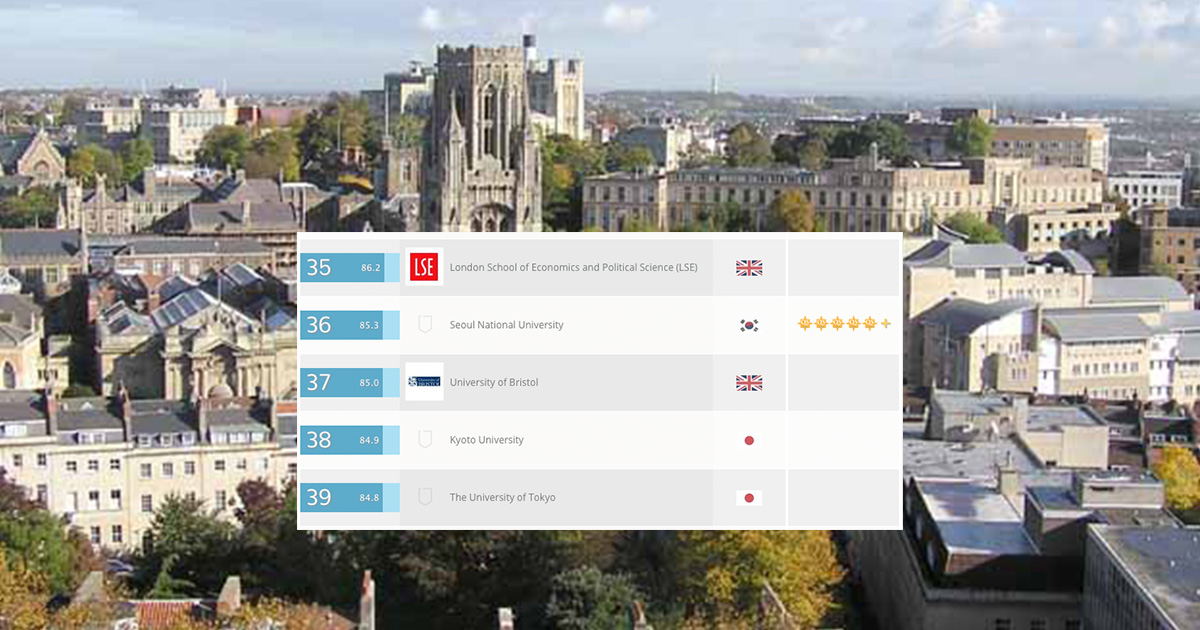Click the shield placeholder icon for University of Tokyo
Screen dimensions: 1200x630
[x=425, y=497]
